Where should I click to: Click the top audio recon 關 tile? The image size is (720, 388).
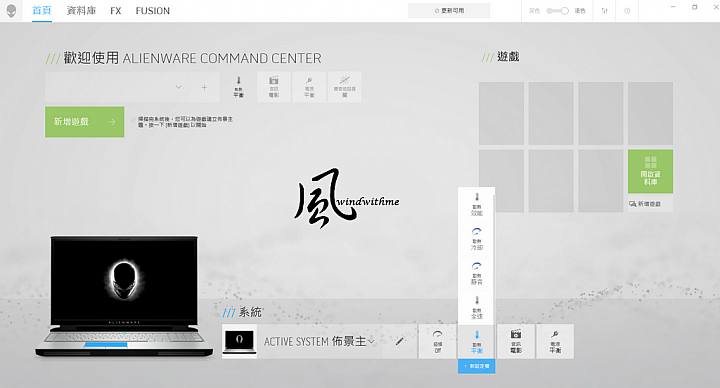[x=344, y=87]
